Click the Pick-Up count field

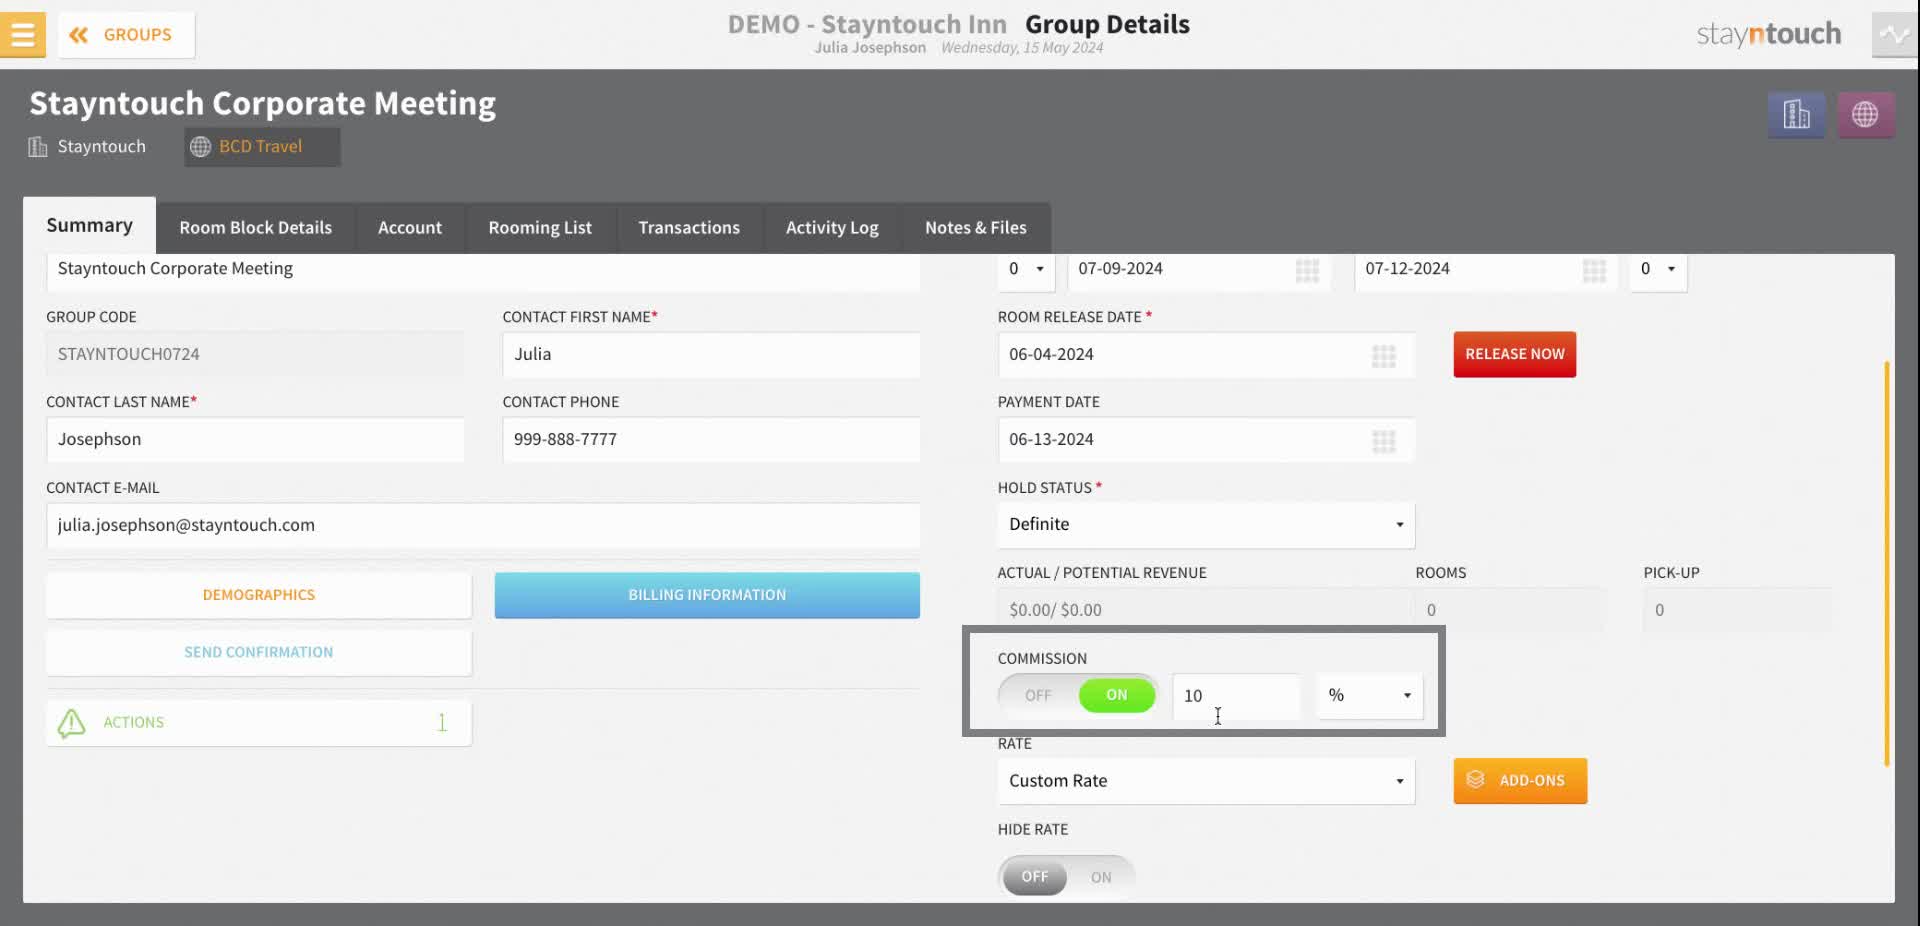1738,610
